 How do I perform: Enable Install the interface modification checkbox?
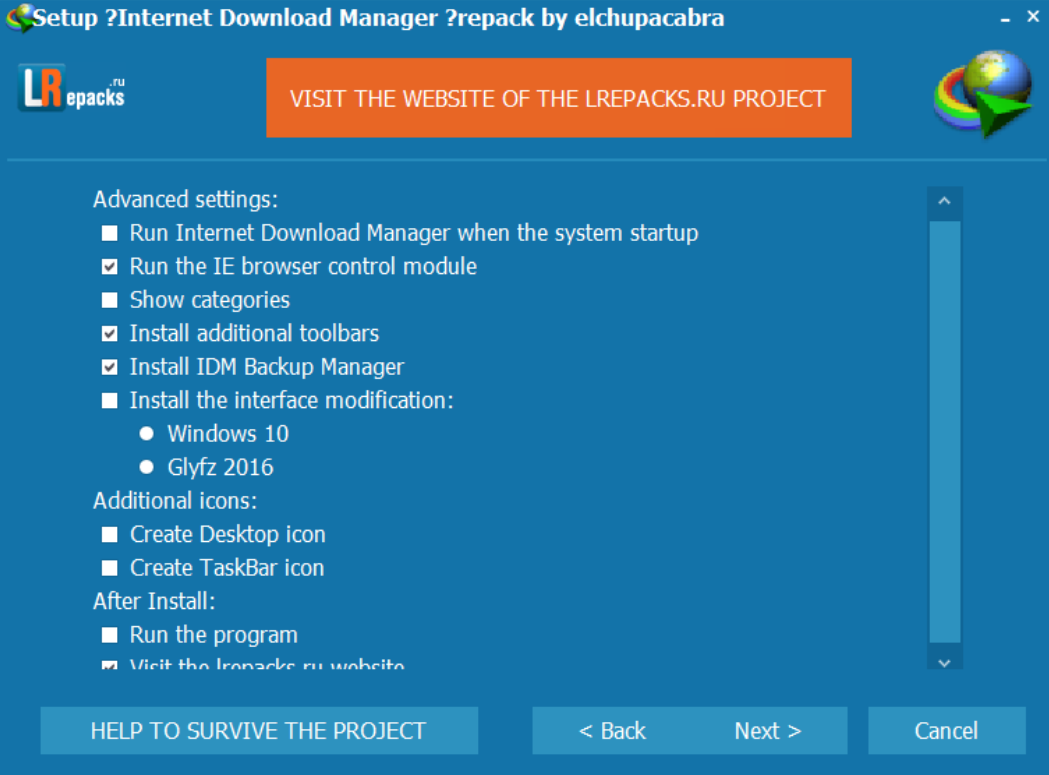(x=110, y=400)
